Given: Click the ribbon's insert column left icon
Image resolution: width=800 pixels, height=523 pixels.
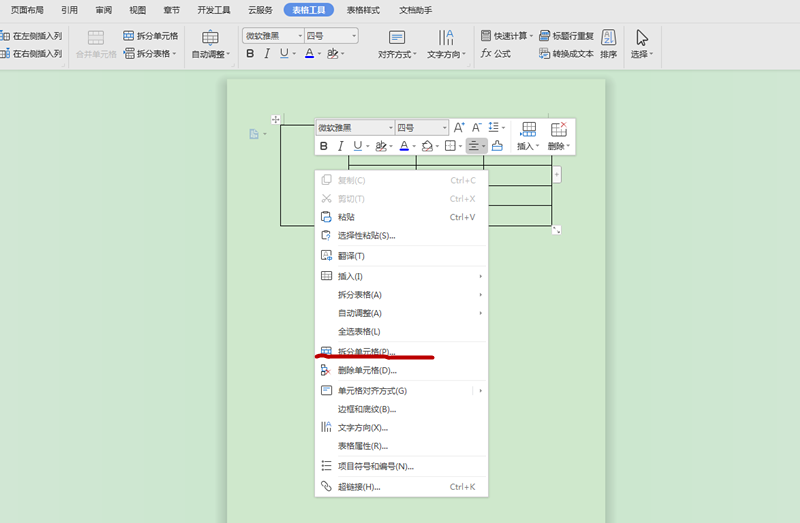Looking at the screenshot, I should [x=5, y=36].
